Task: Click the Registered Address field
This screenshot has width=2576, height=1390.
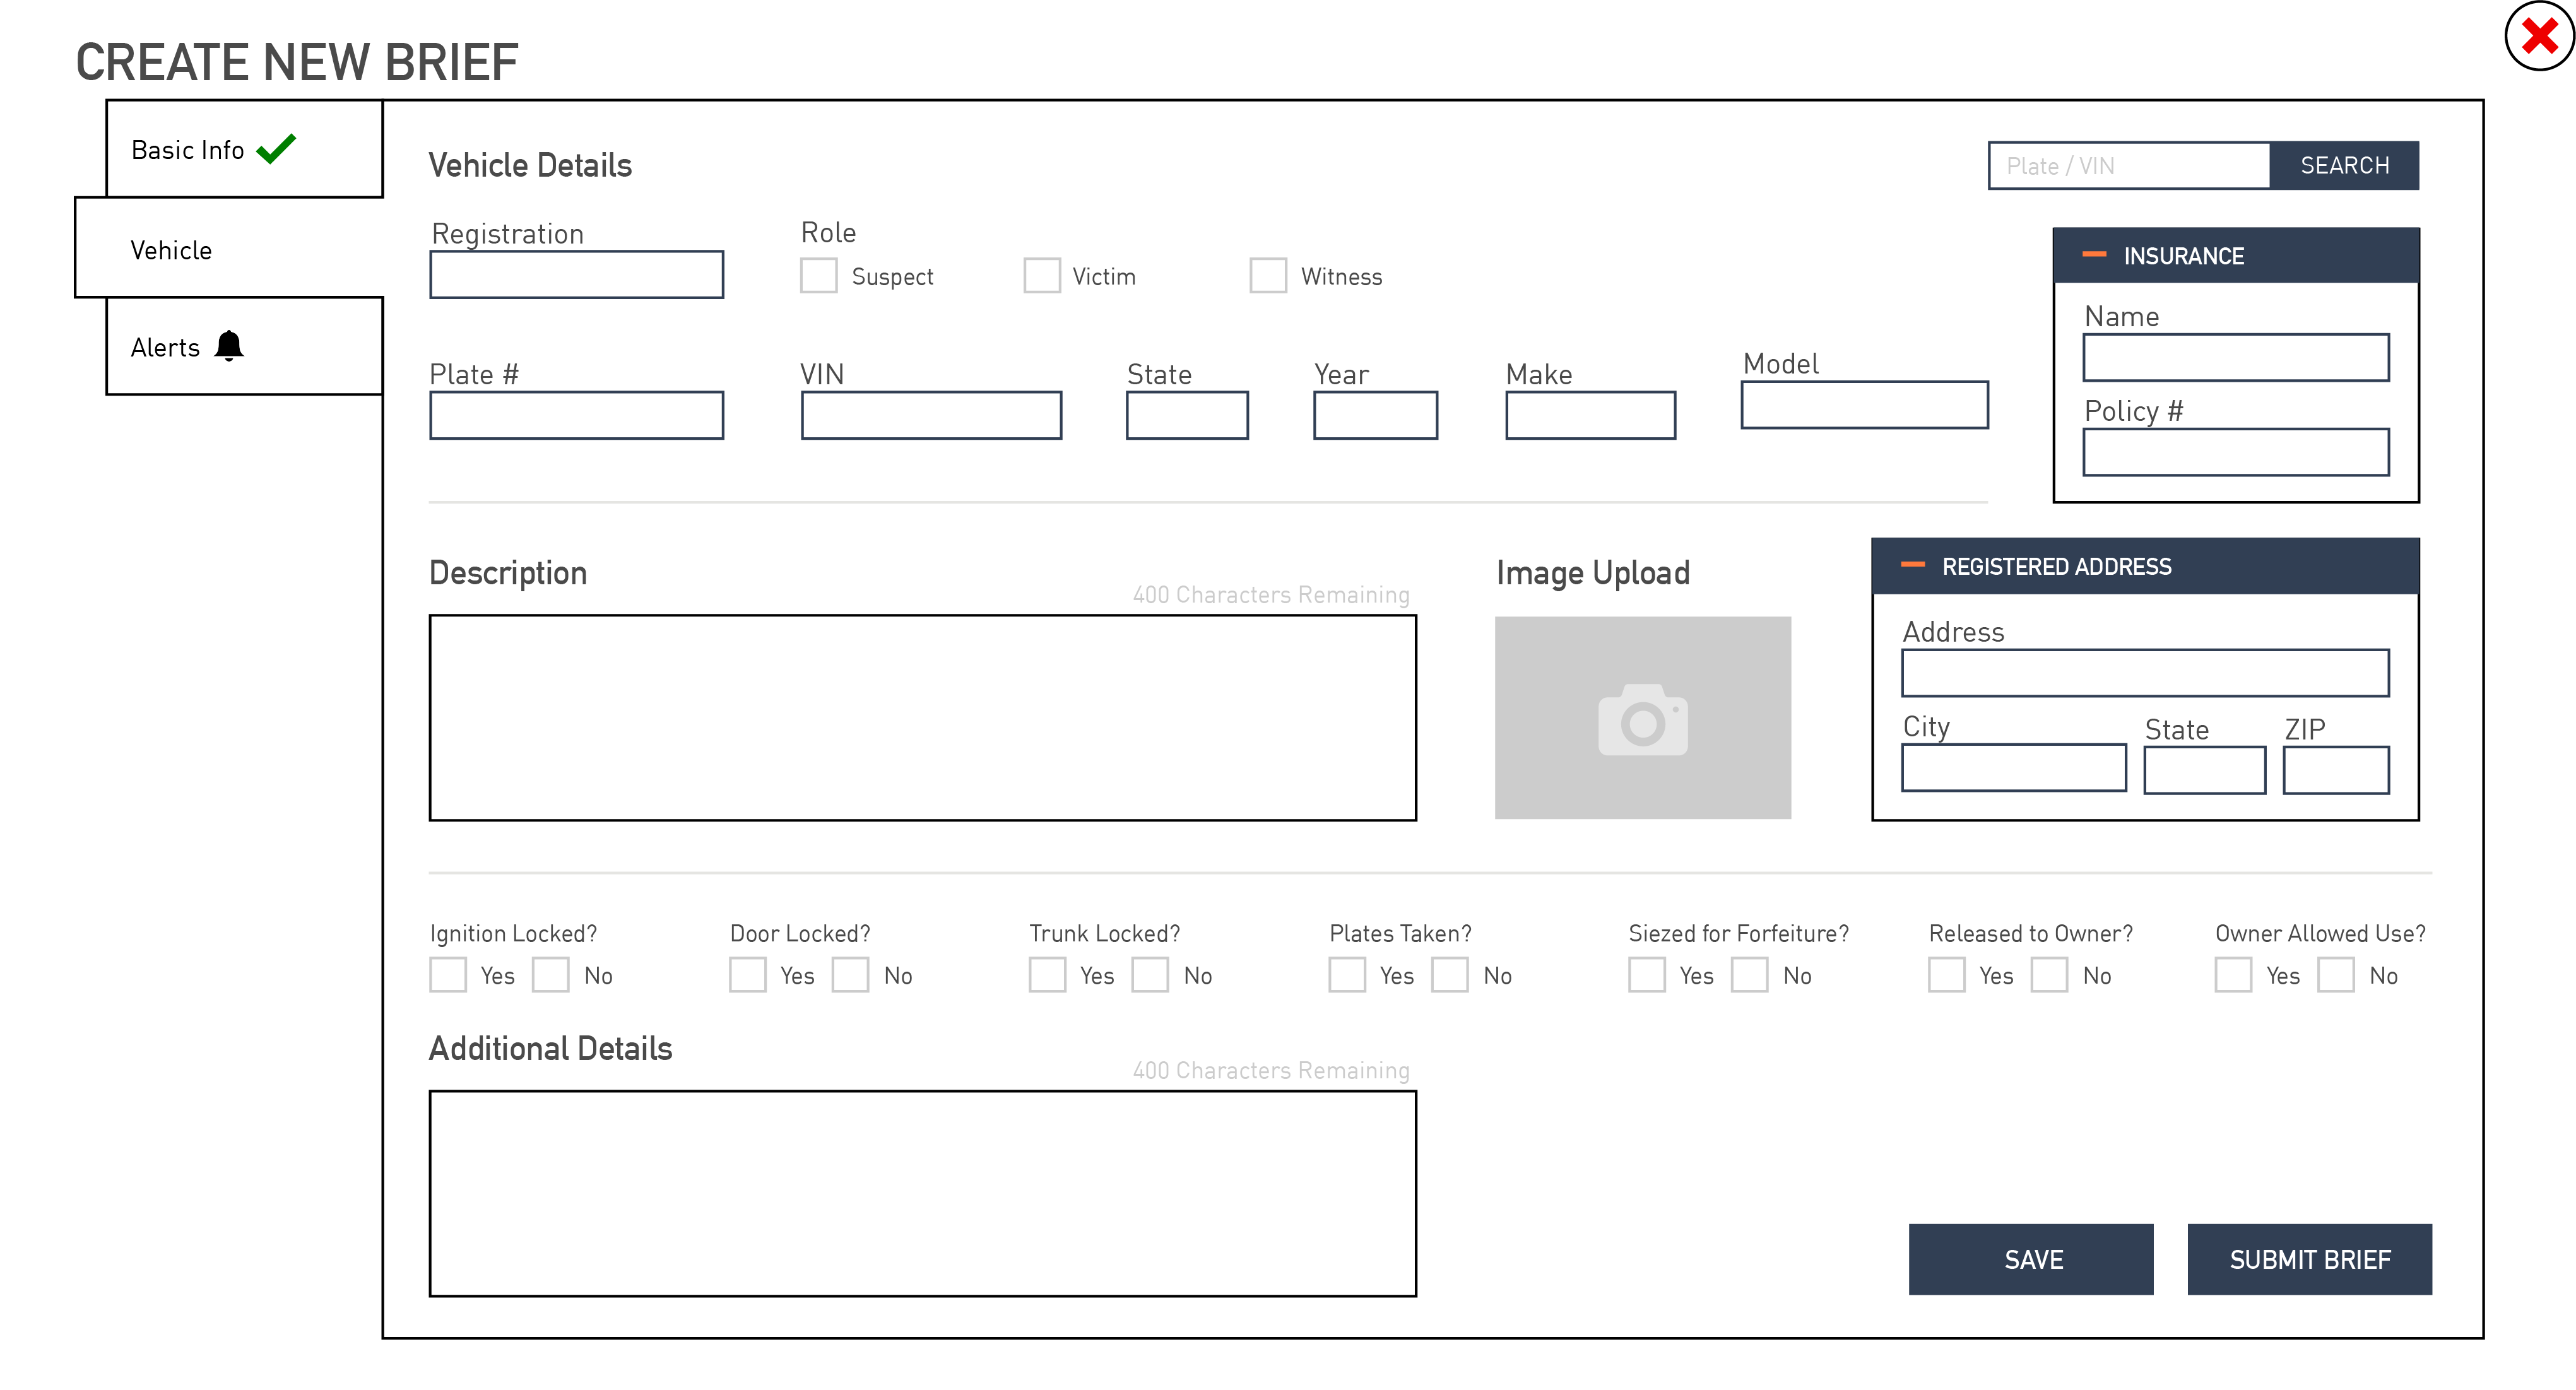Action: pos(2146,673)
